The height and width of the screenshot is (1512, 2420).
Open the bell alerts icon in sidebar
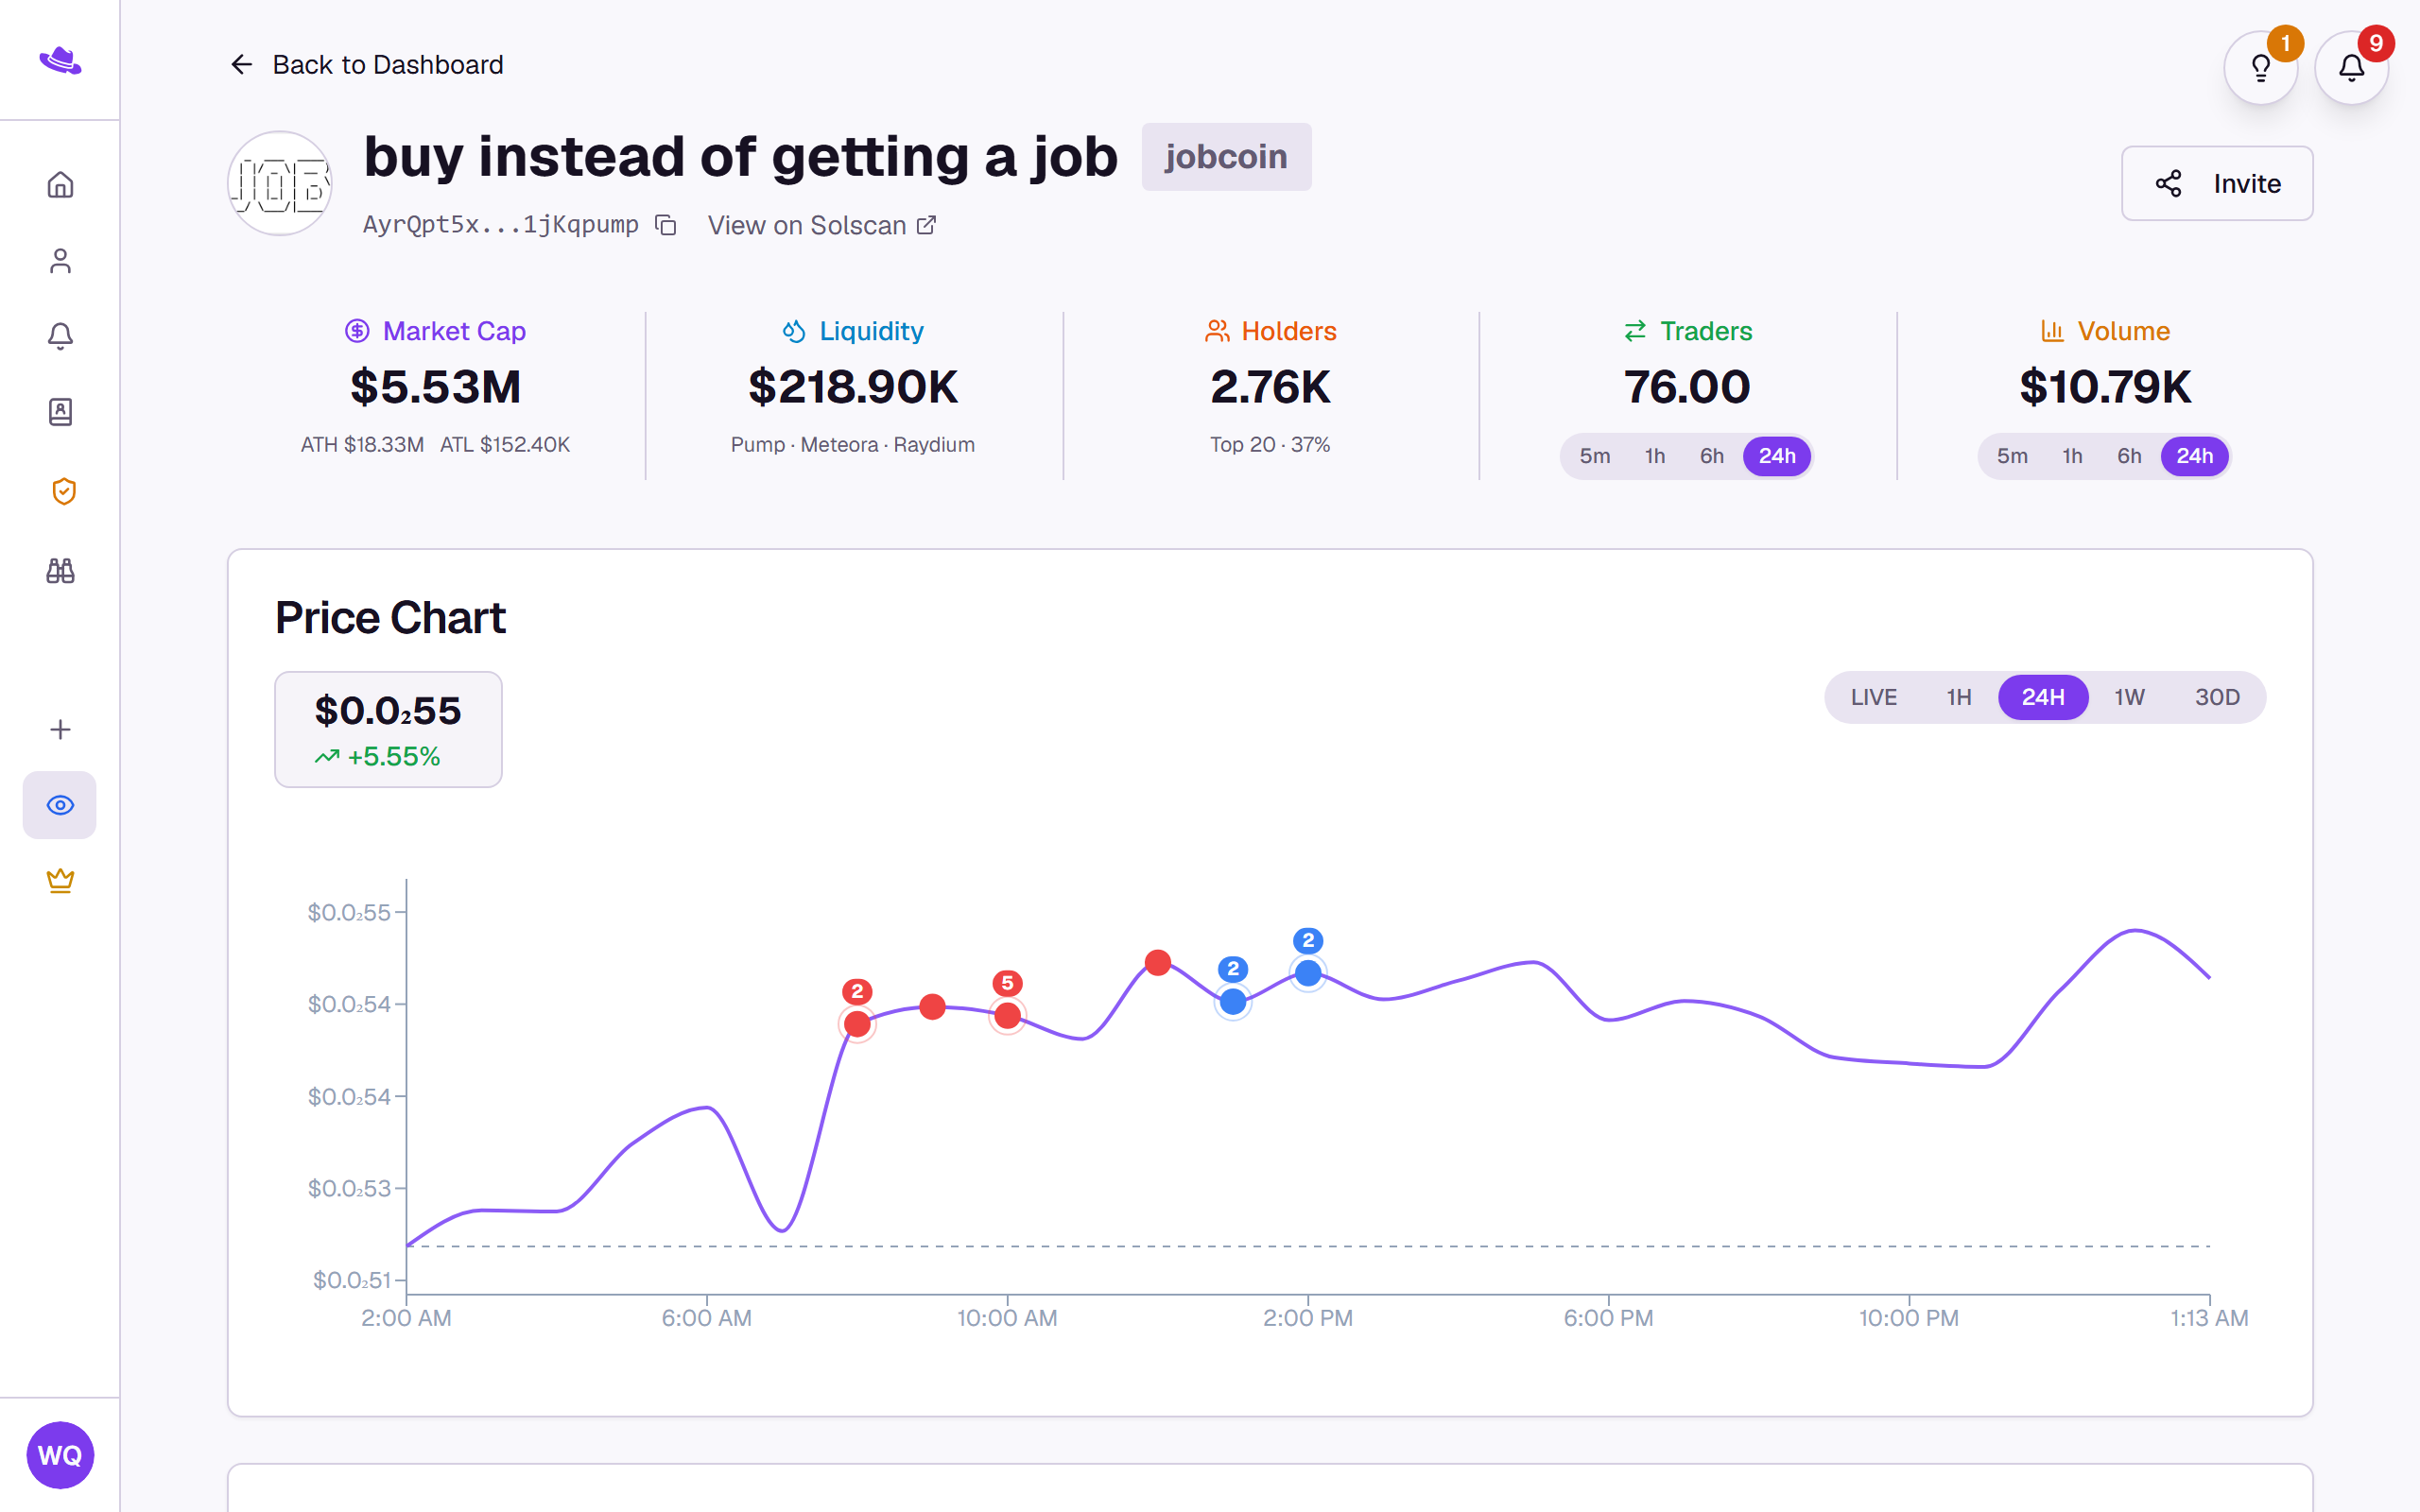pyautogui.click(x=60, y=336)
